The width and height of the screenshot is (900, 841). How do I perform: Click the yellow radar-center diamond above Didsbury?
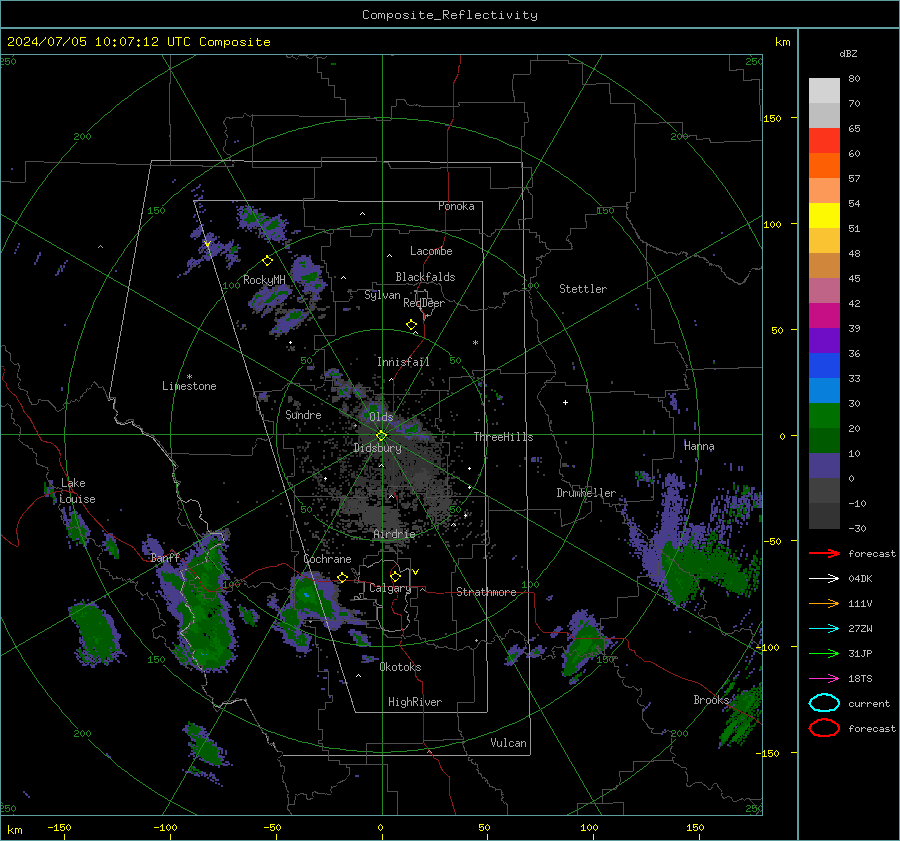(381, 436)
